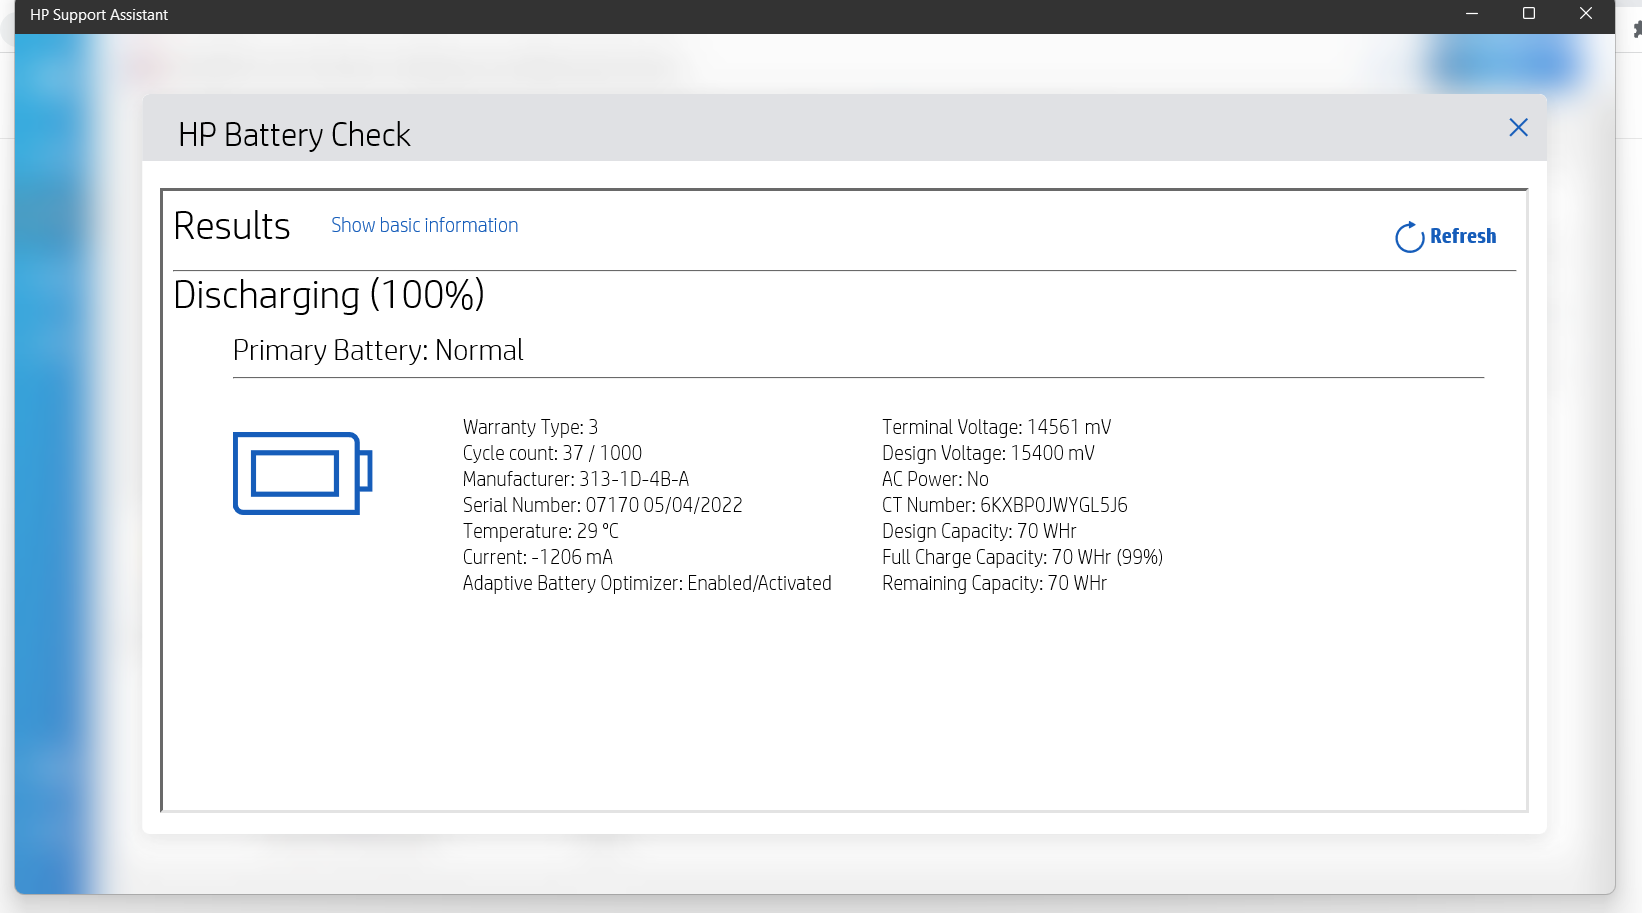Minimize the HP Support Assistant window
This screenshot has height=913, width=1642.
(1472, 14)
